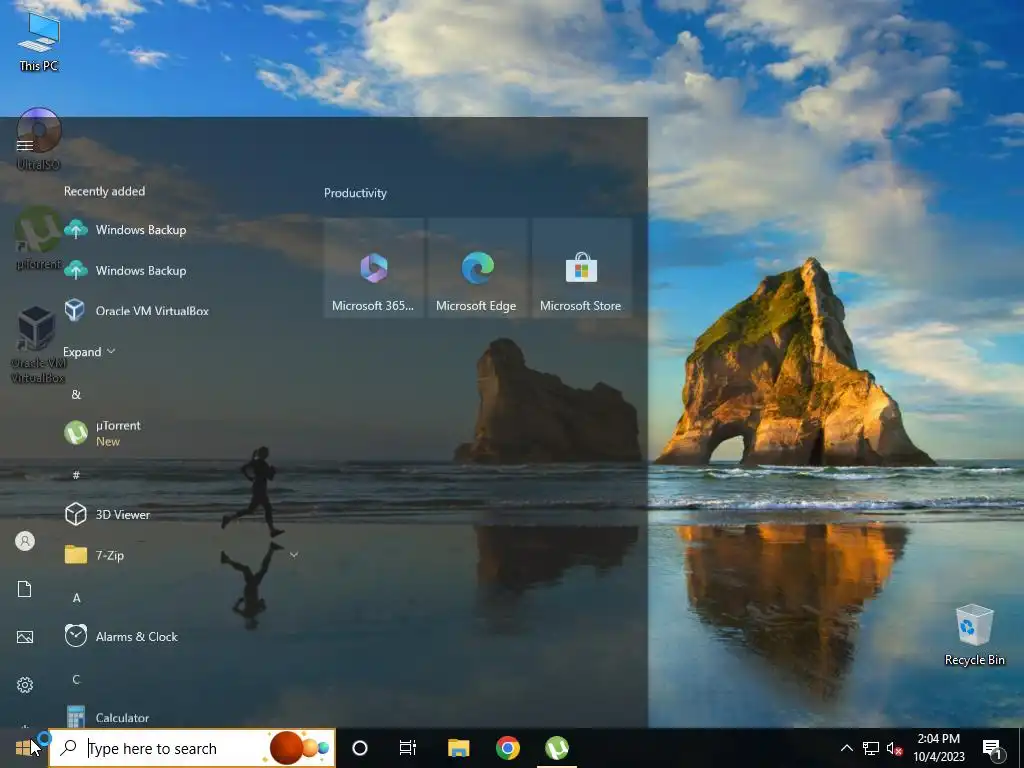Viewport: 1024px width, 768px height.
Task: Click the A section header
Action: coord(76,598)
